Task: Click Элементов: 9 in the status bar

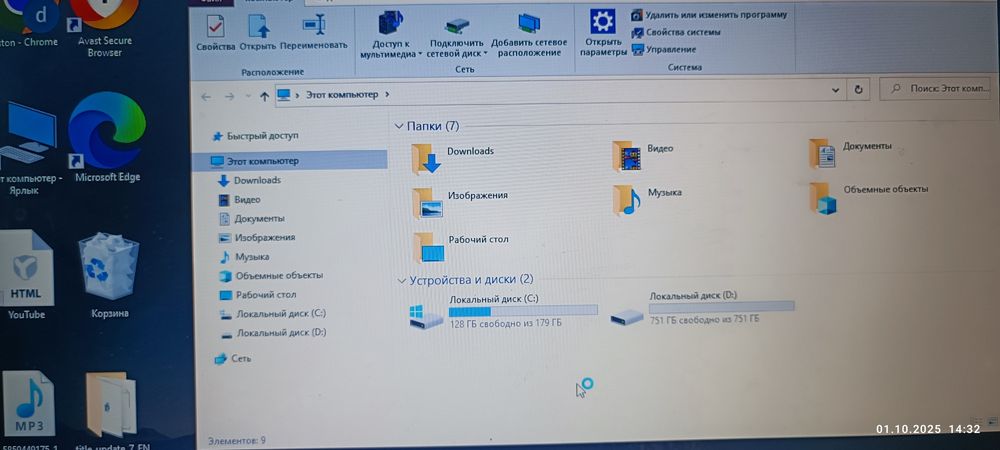Action: coord(237,440)
